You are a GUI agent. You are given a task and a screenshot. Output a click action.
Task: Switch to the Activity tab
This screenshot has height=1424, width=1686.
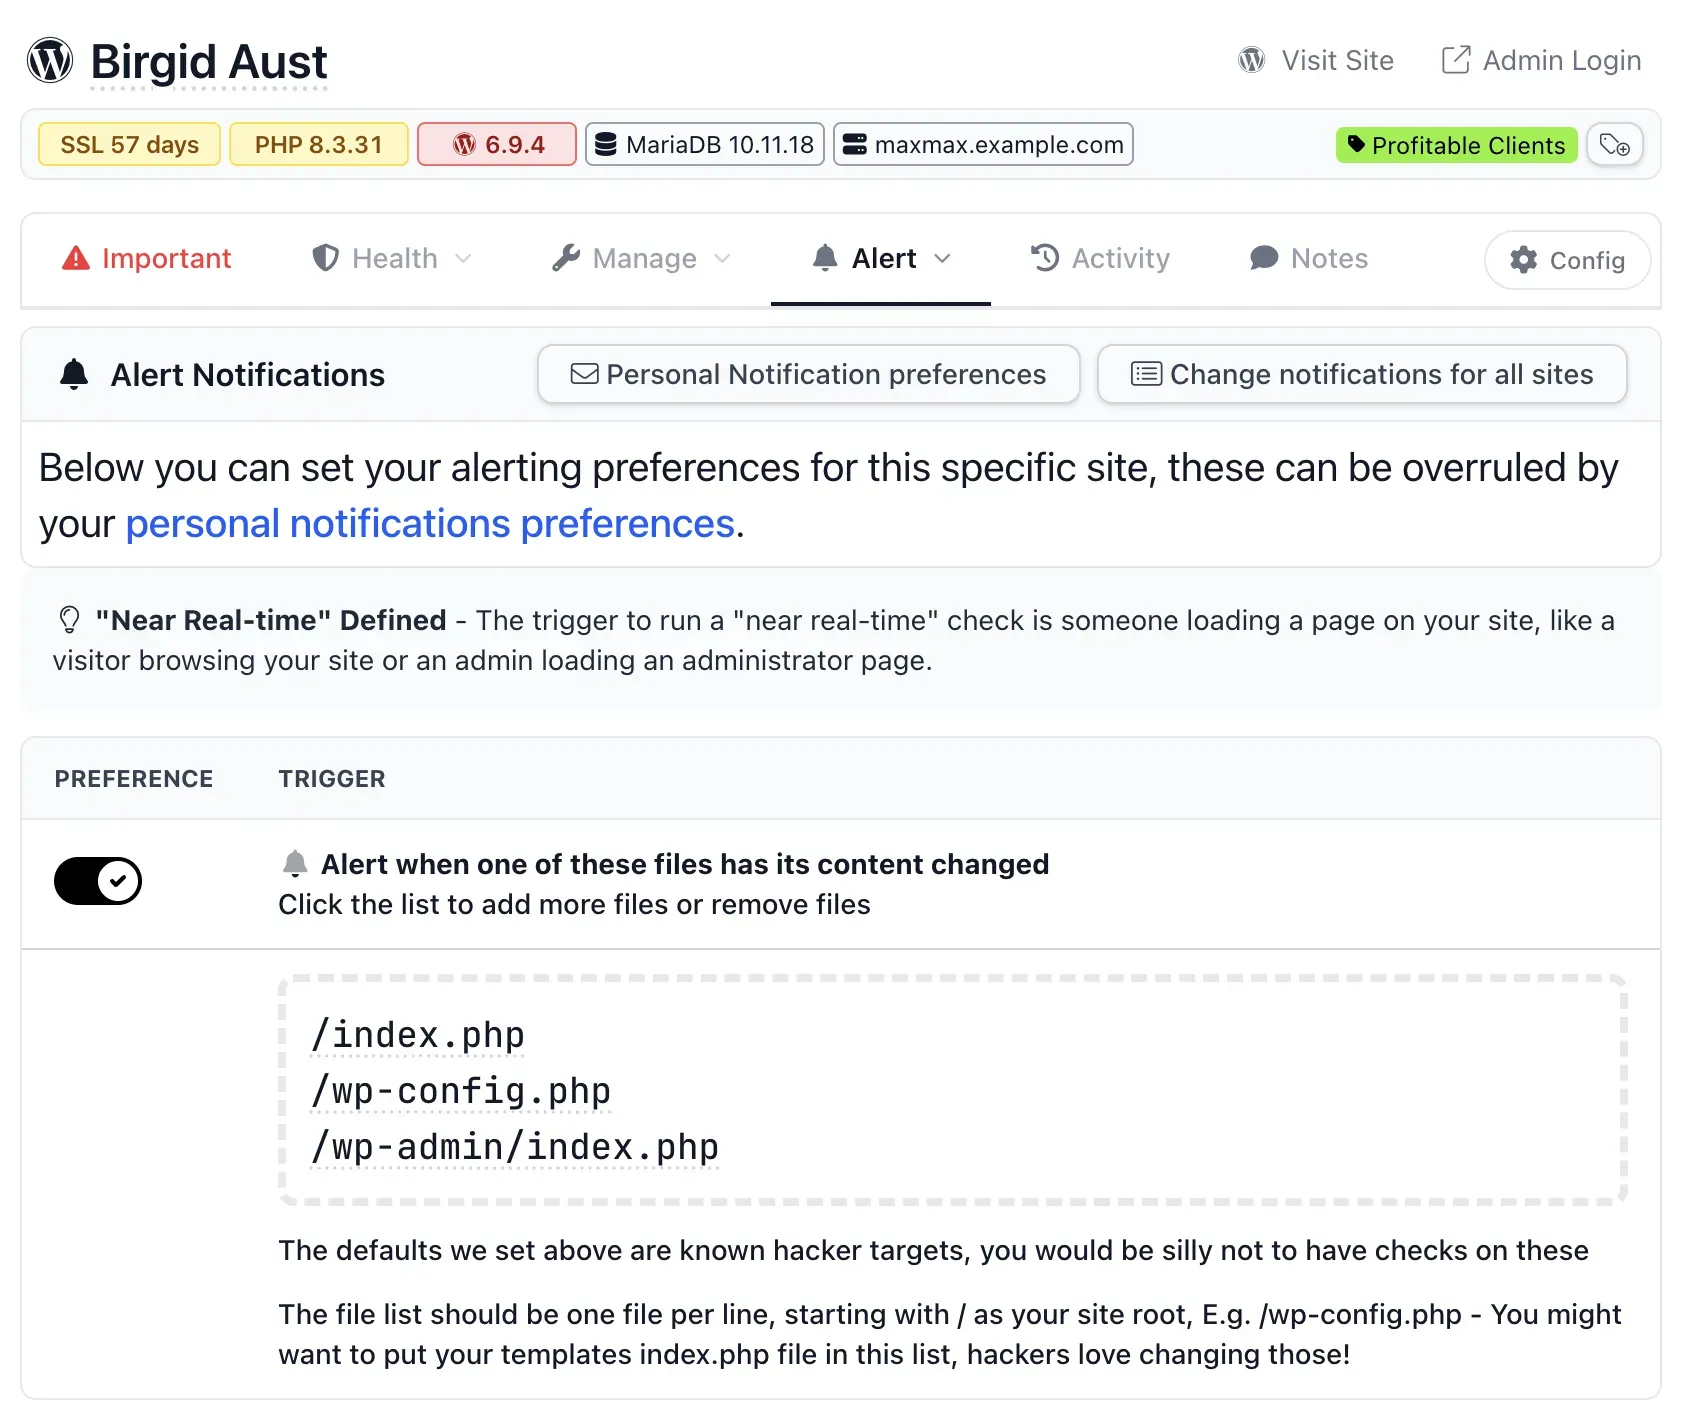point(1100,258)
